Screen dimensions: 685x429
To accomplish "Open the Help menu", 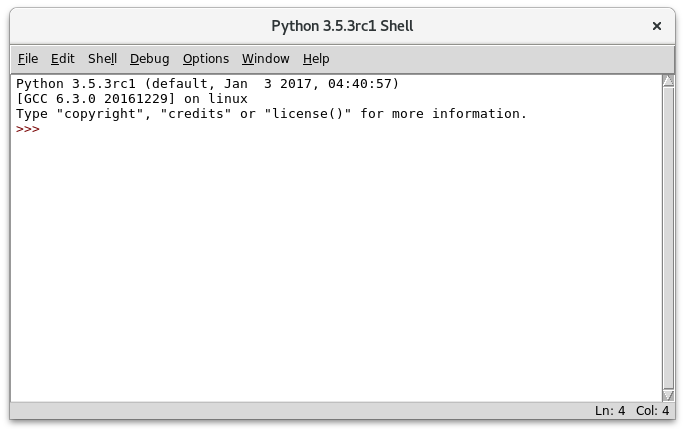I will (316, 59).
